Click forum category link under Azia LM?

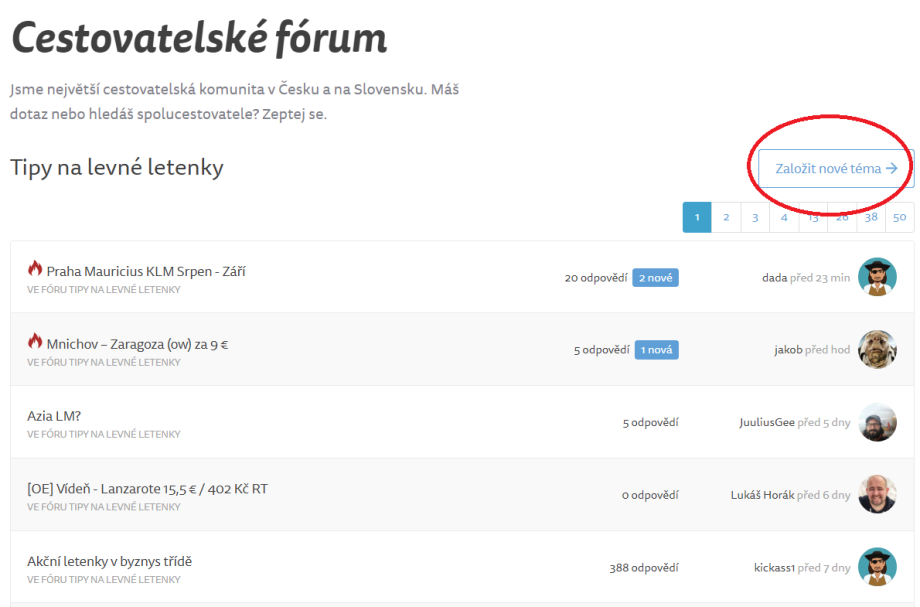click(103, 434)
